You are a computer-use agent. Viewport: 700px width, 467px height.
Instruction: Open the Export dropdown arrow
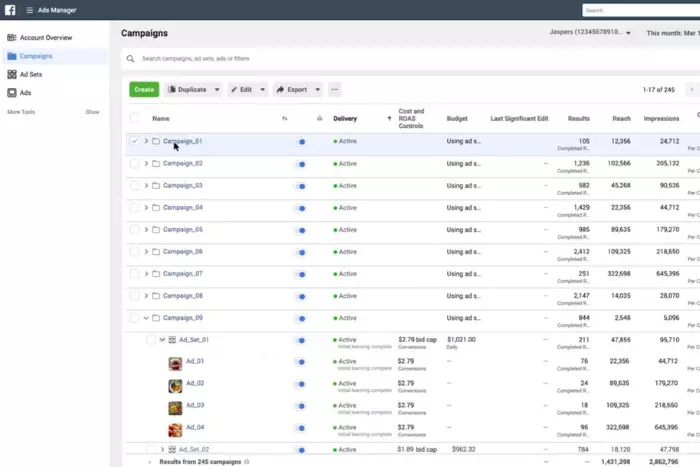[x=317, y=89]
